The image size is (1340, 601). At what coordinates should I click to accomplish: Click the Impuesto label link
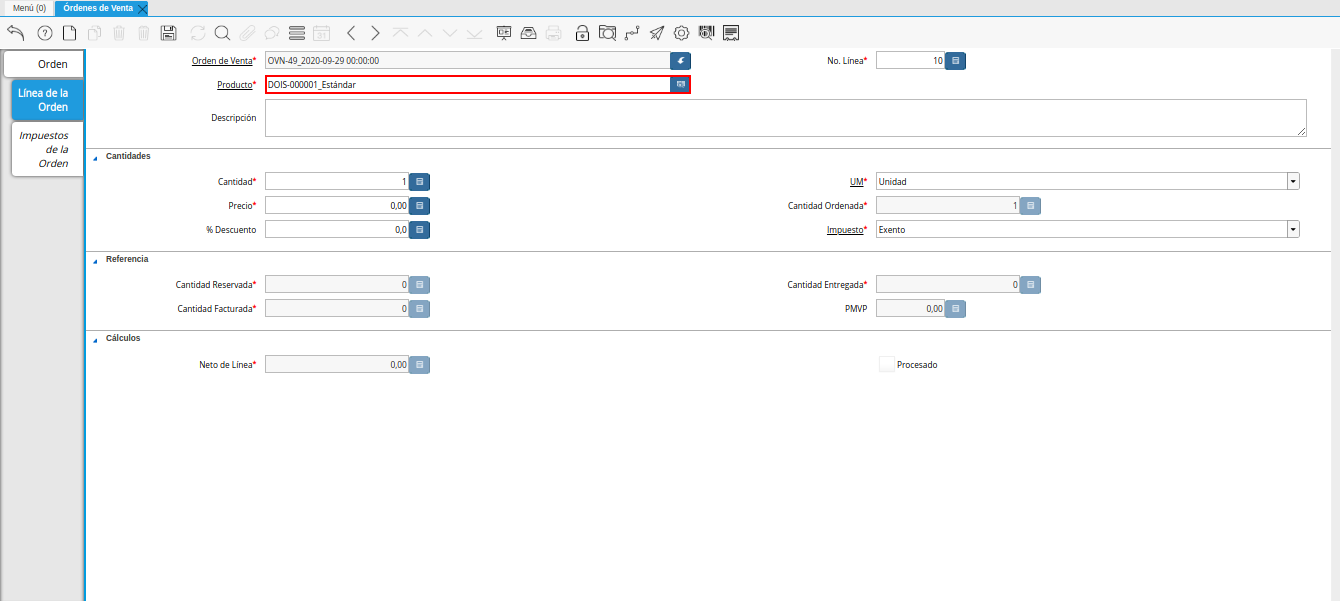coord(844,230)
